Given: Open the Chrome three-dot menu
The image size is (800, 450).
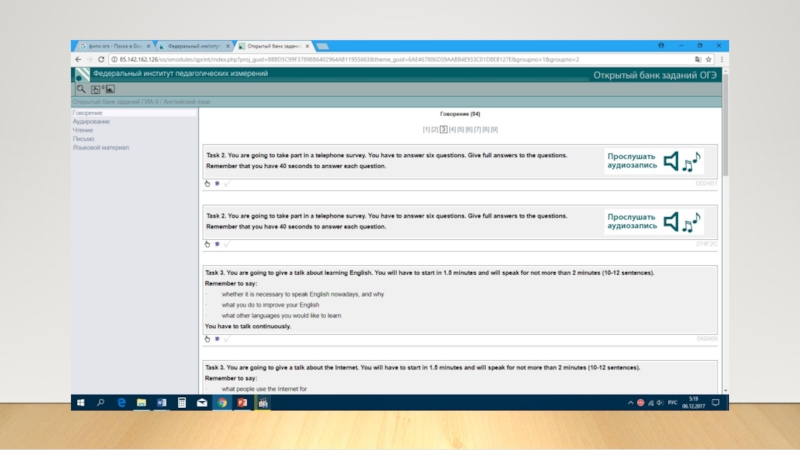Looking at the screenshot, I should click(x=721, y=59).
